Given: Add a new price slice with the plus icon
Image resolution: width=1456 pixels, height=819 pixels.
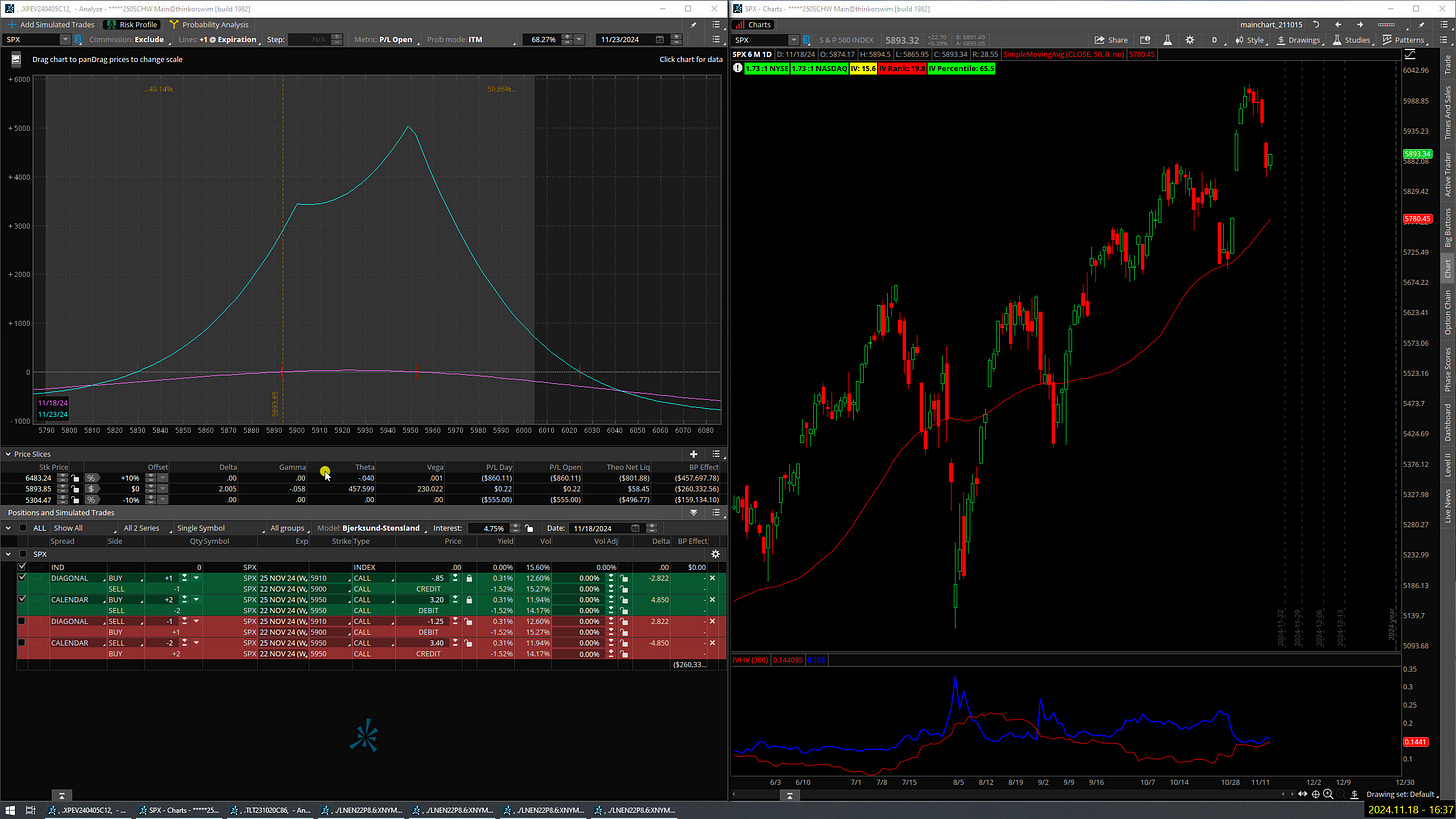Looking at the screenshot, I should (693, 454).
